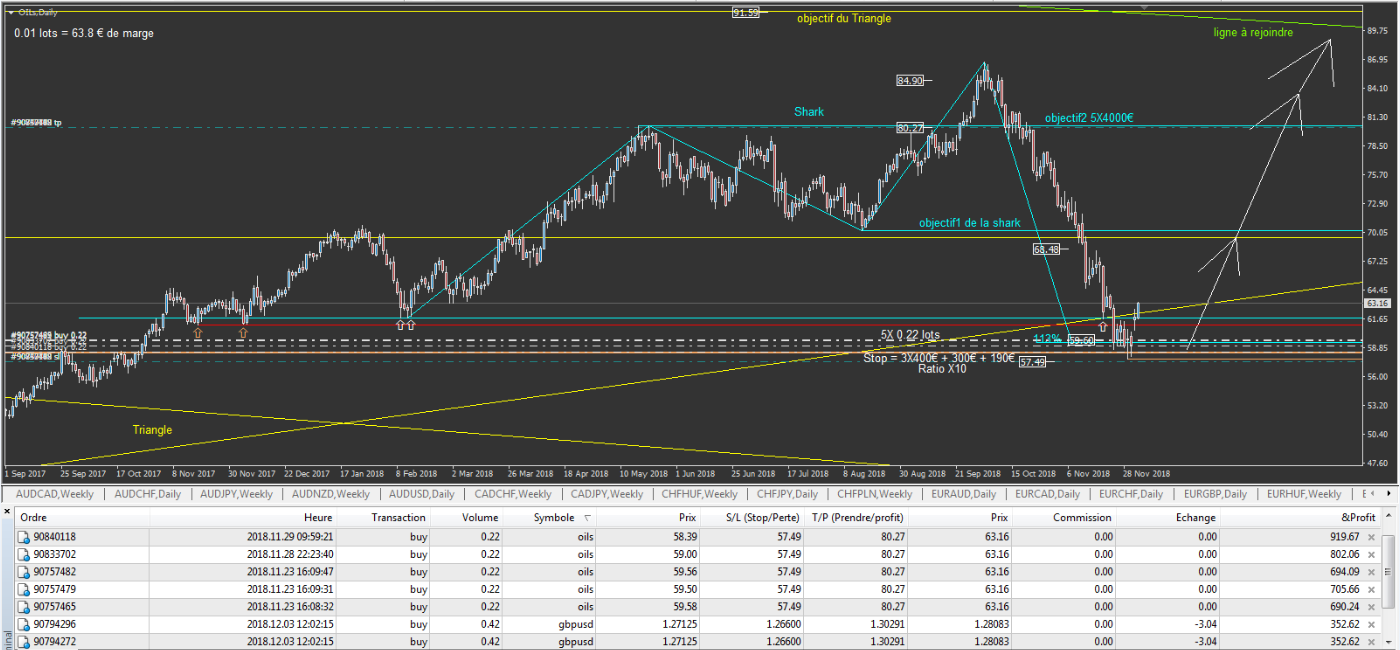Select the 84.90 price label on the chart
The height and width of the screenshot is (650, 1400).
pyautogui.click(x=910, y=80)
